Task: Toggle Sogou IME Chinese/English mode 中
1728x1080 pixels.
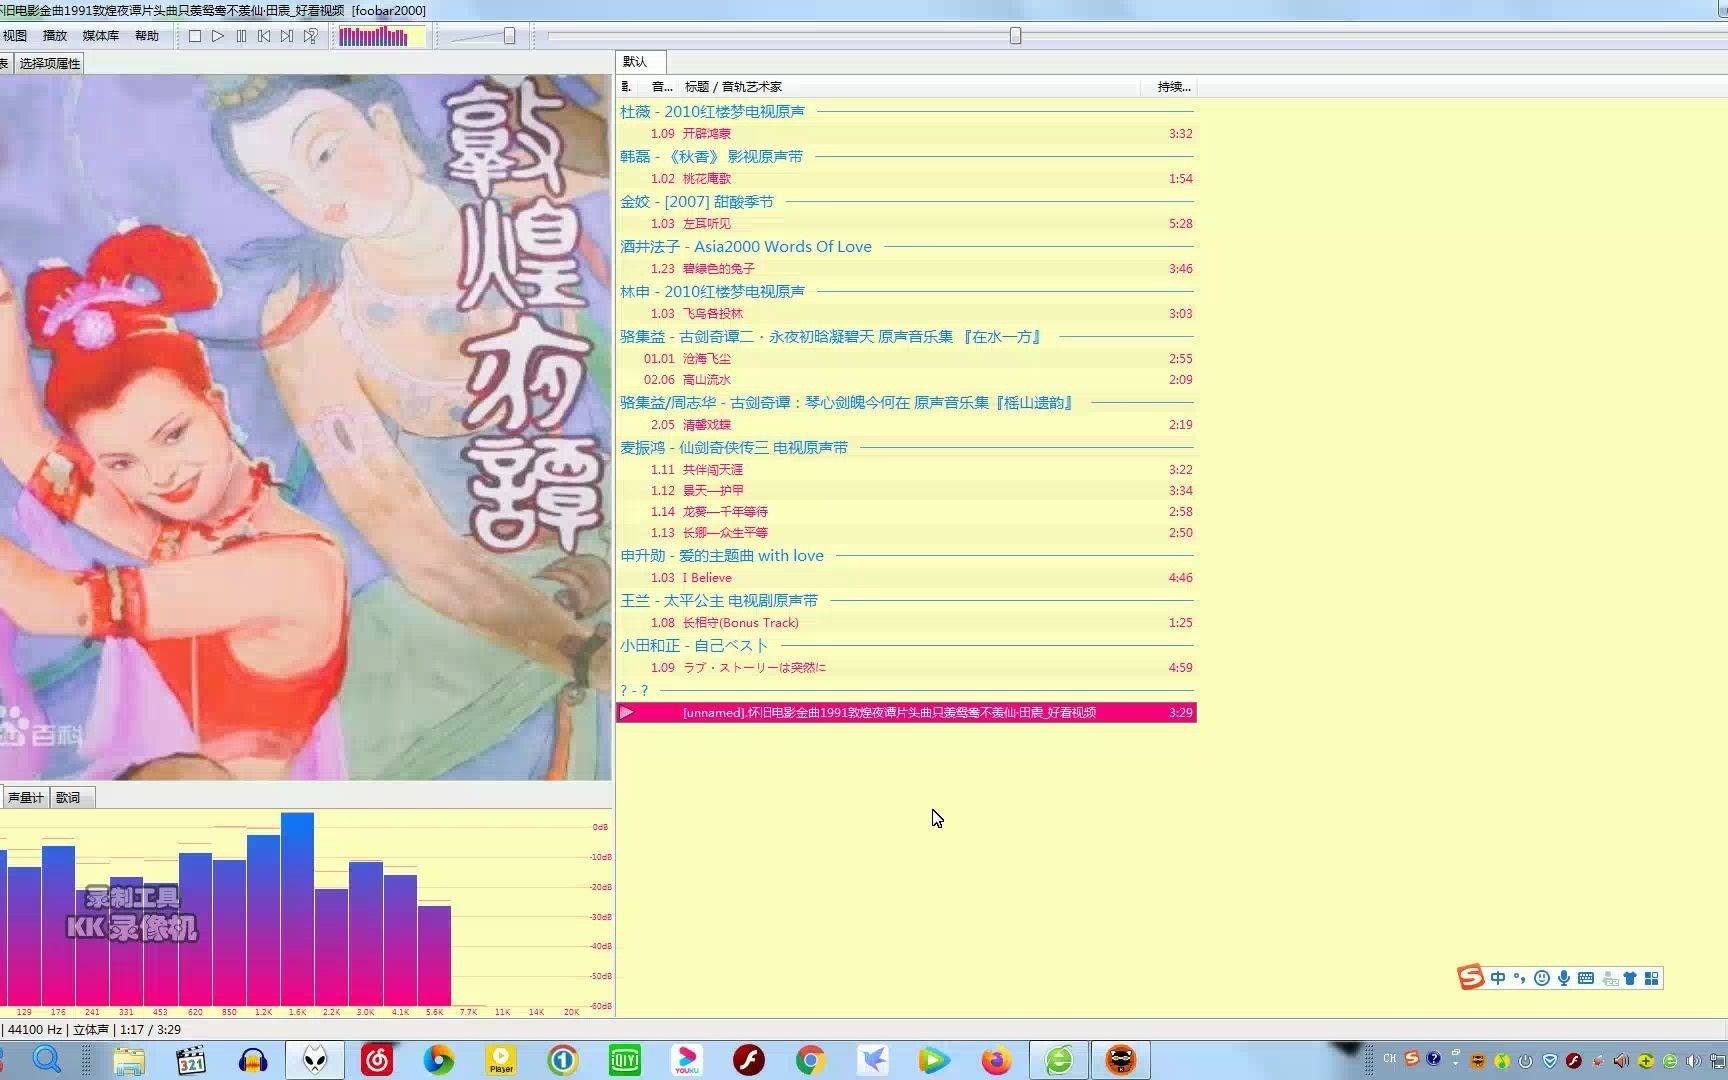Action: pyautogui.click(x=1497, y=979)
